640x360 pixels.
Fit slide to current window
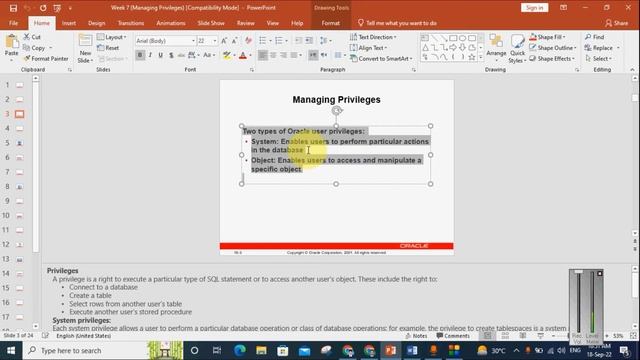click(633, 336)
